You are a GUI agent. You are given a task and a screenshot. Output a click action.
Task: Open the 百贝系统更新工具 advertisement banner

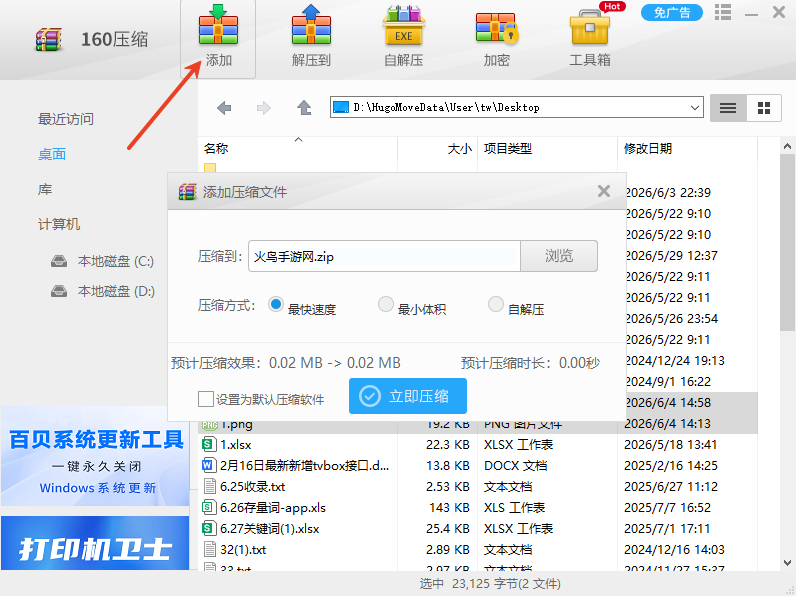(x=95, y=456)
